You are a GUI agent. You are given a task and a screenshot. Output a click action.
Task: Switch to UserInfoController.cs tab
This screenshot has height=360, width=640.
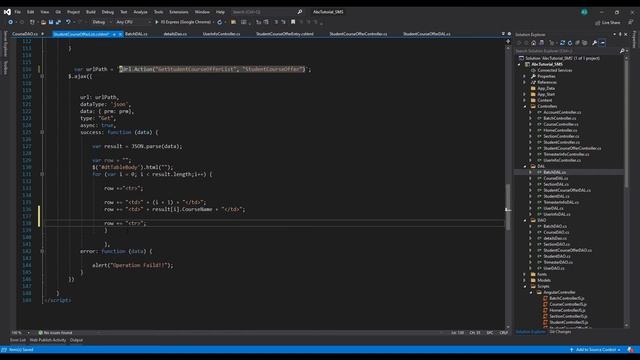pos(221,34)
